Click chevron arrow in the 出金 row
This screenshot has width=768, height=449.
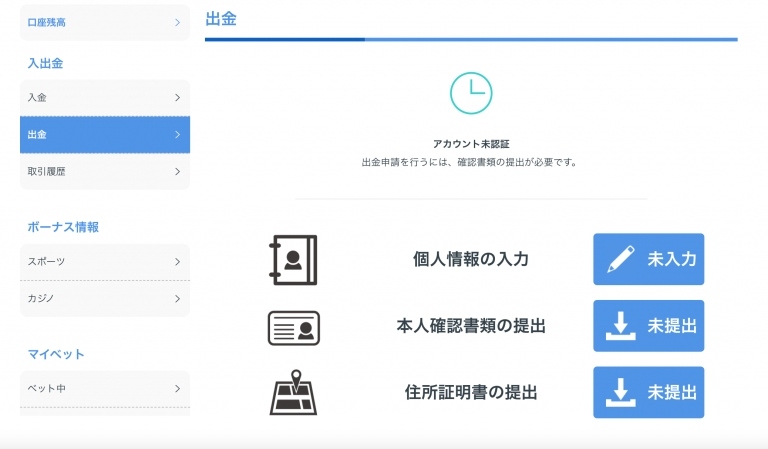click(177, 135)
